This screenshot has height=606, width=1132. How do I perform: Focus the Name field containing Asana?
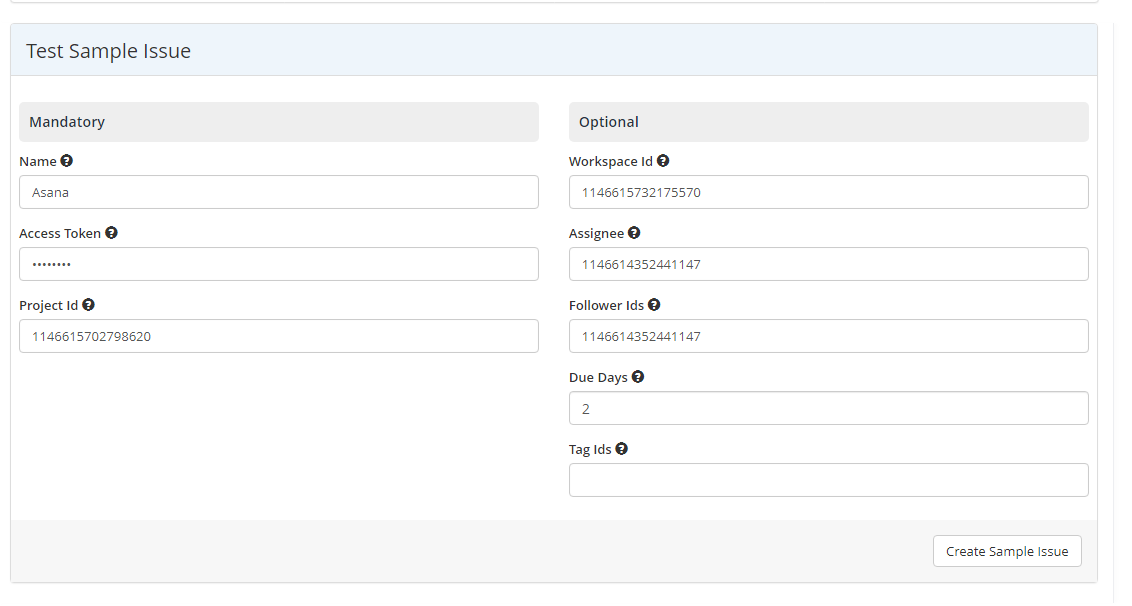point(278,192)
